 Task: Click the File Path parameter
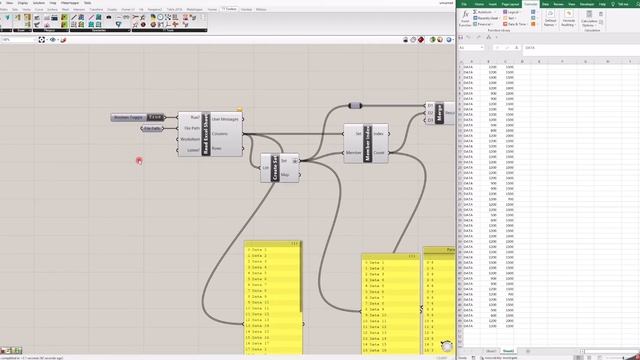(x=152, y=129)
